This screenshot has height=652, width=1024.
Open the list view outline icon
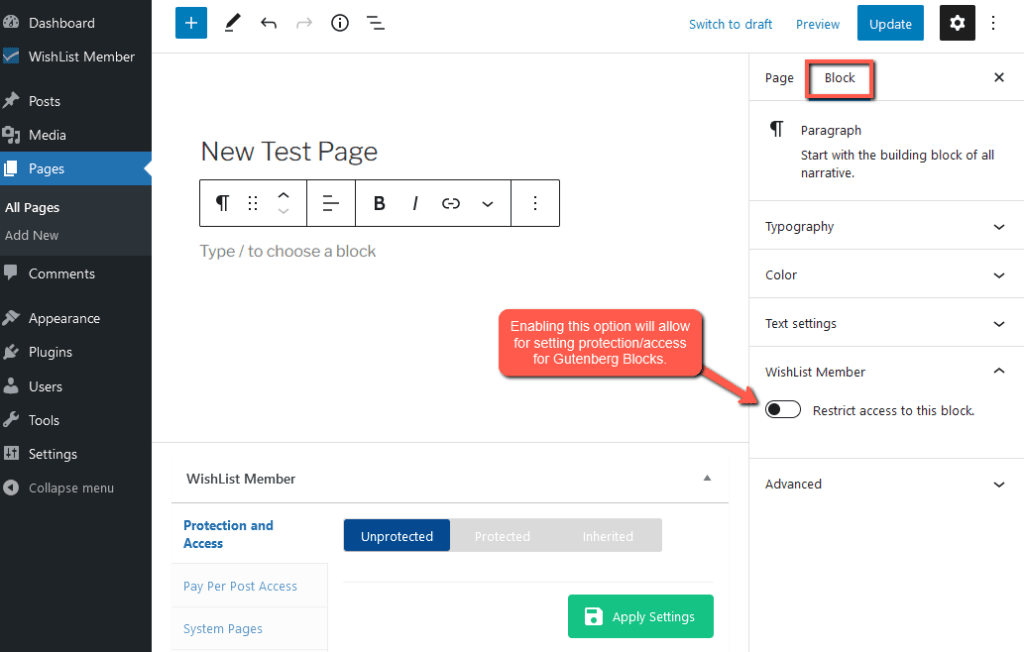tap(376, 24)
